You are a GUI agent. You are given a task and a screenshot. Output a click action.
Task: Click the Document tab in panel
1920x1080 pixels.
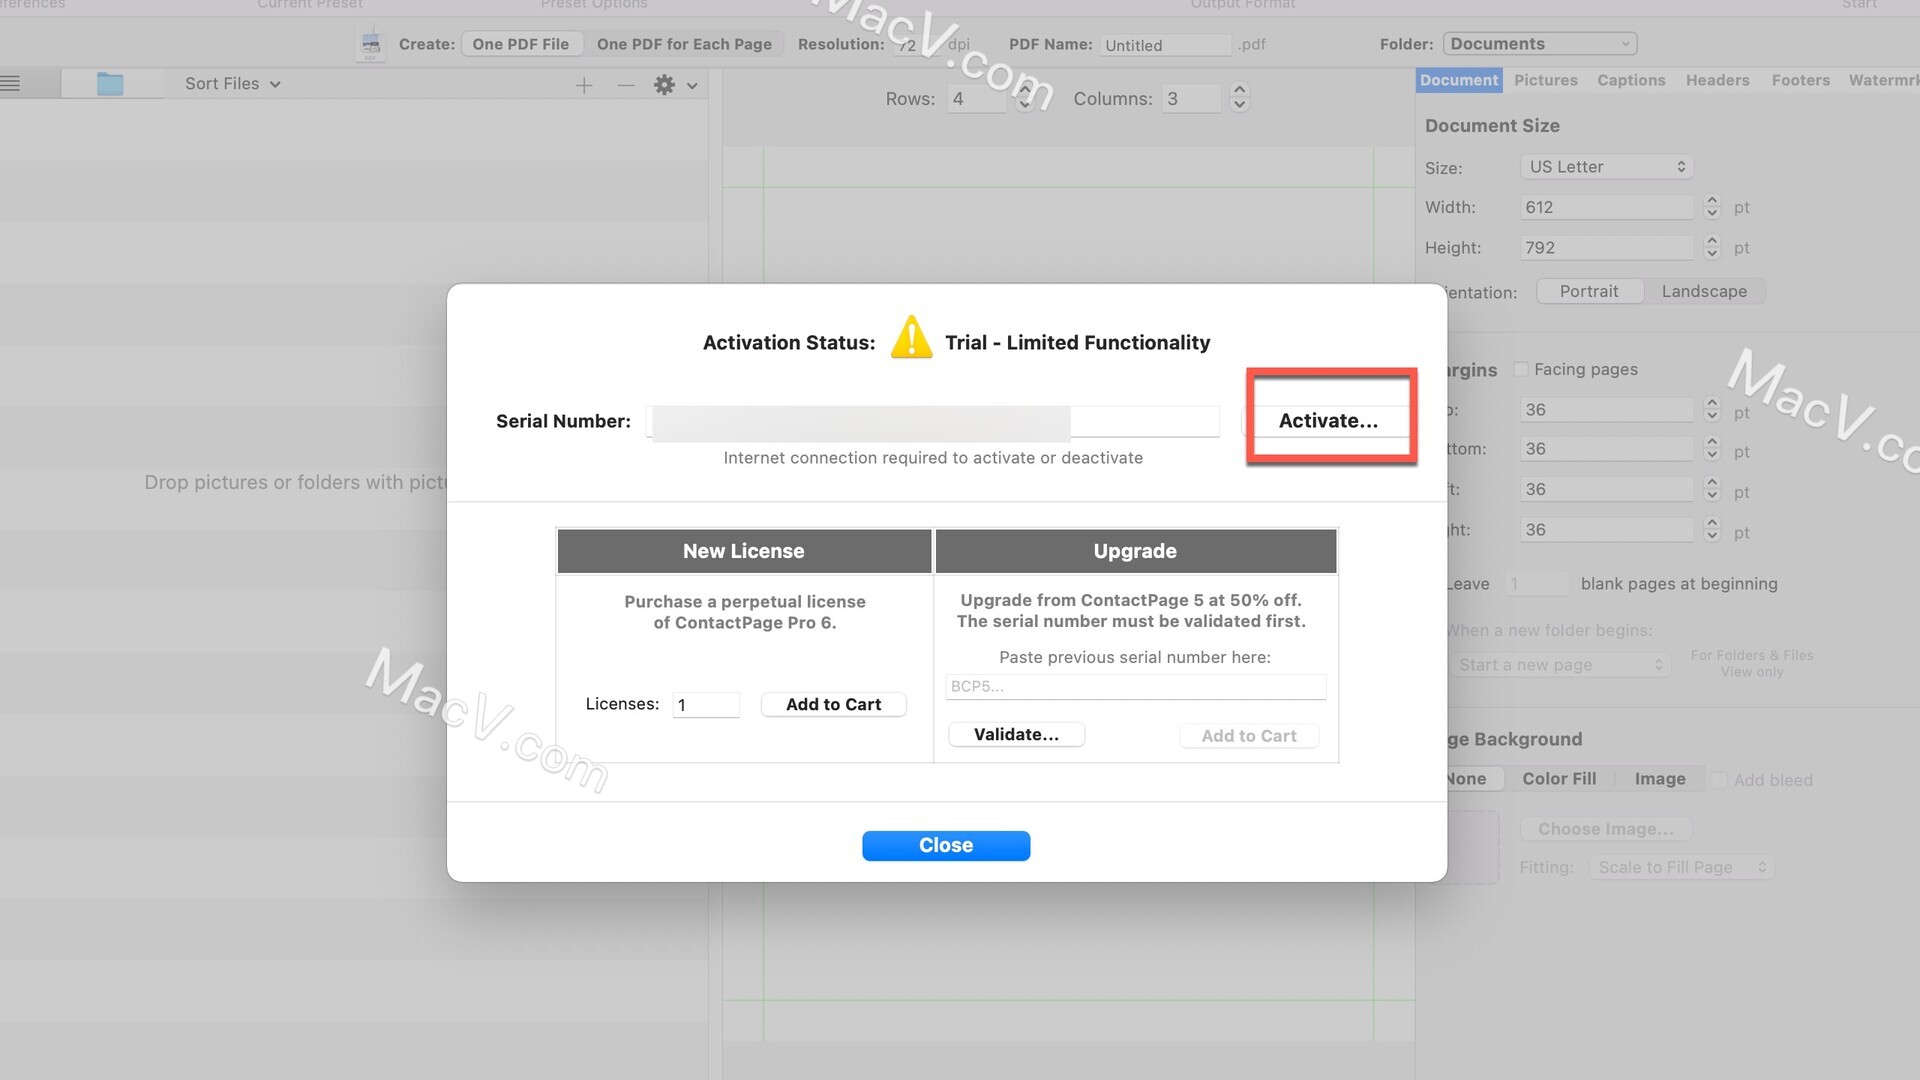pos(1457,80)
